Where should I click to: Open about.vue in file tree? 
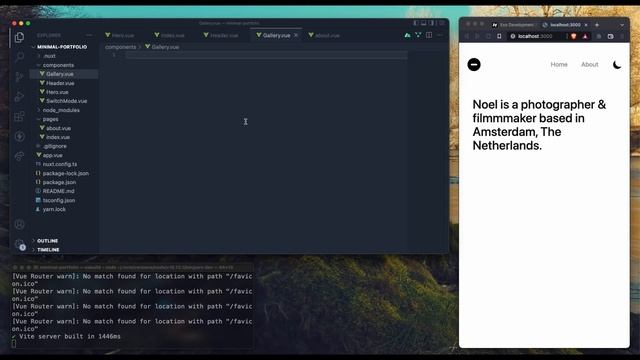coord(58,128)
